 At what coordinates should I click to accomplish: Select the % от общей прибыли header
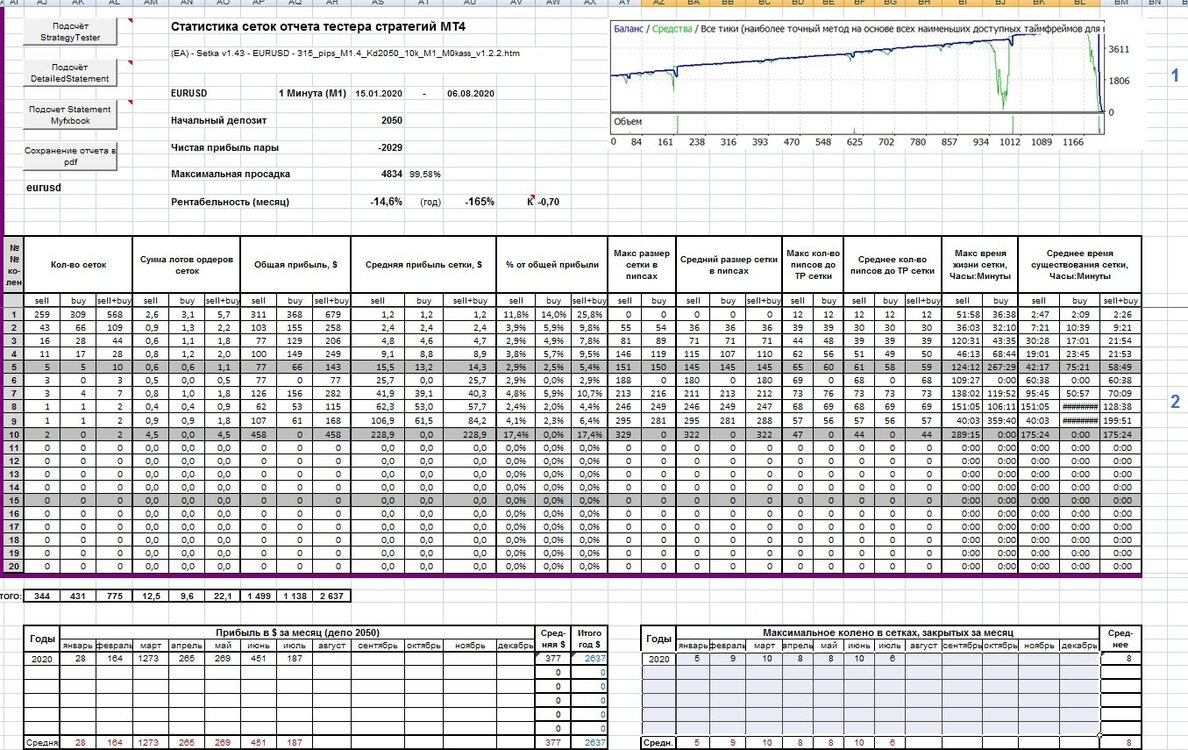pyautogui.click(x=552, y=264)
